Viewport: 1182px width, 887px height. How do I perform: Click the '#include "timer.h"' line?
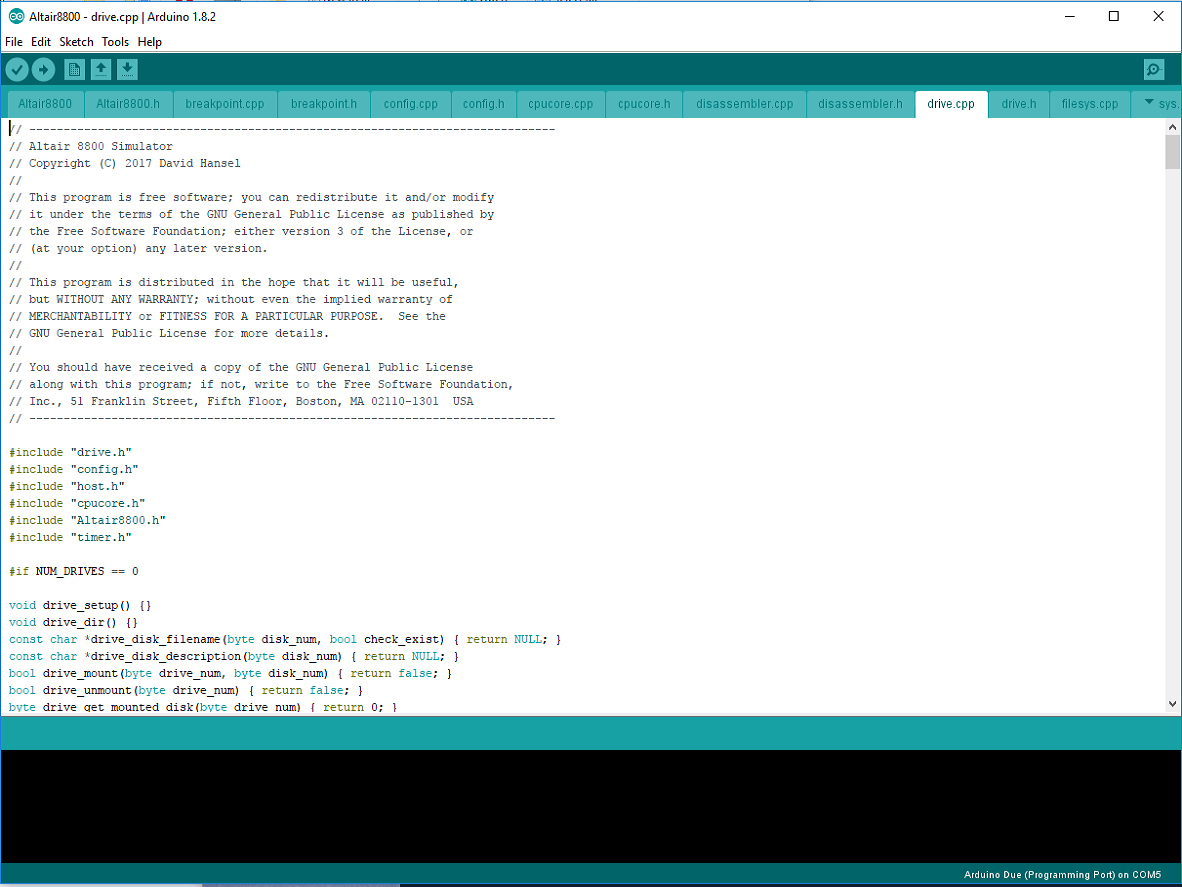70,538
